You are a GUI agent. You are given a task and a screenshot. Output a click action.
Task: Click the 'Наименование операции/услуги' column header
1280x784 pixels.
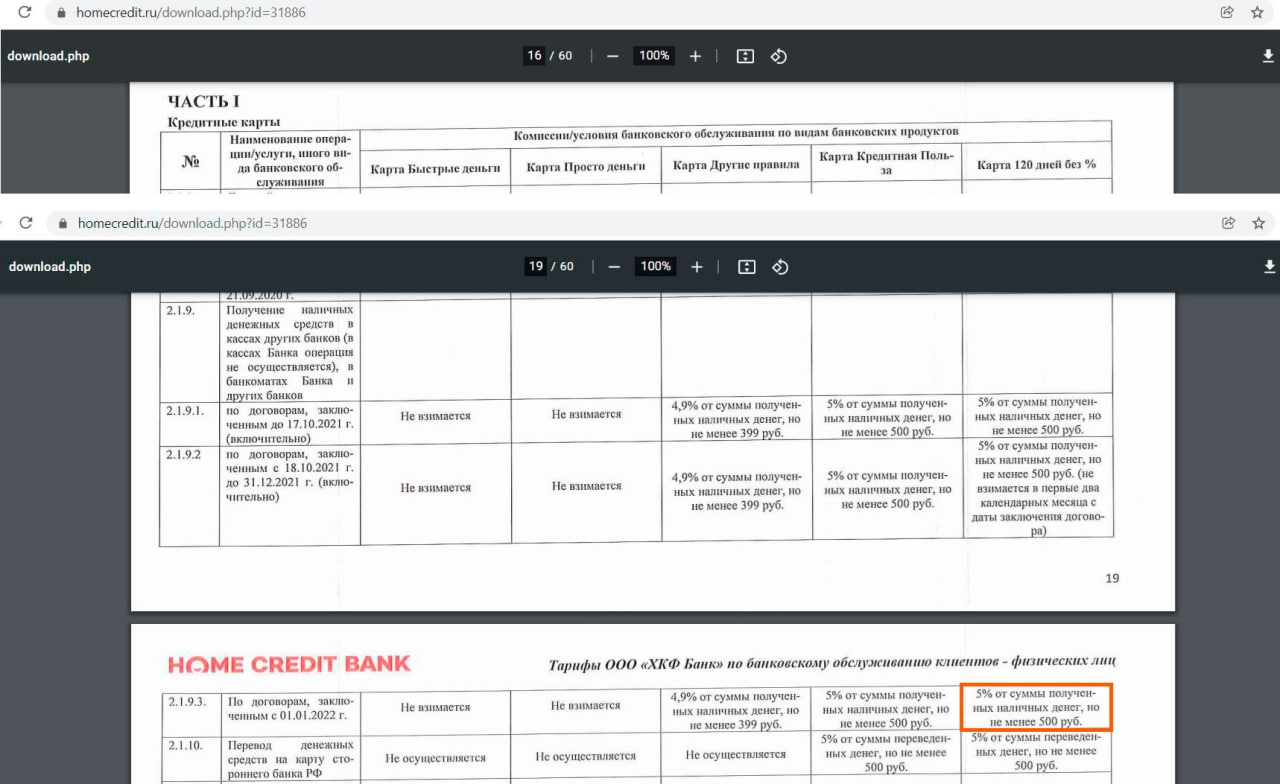290,160
